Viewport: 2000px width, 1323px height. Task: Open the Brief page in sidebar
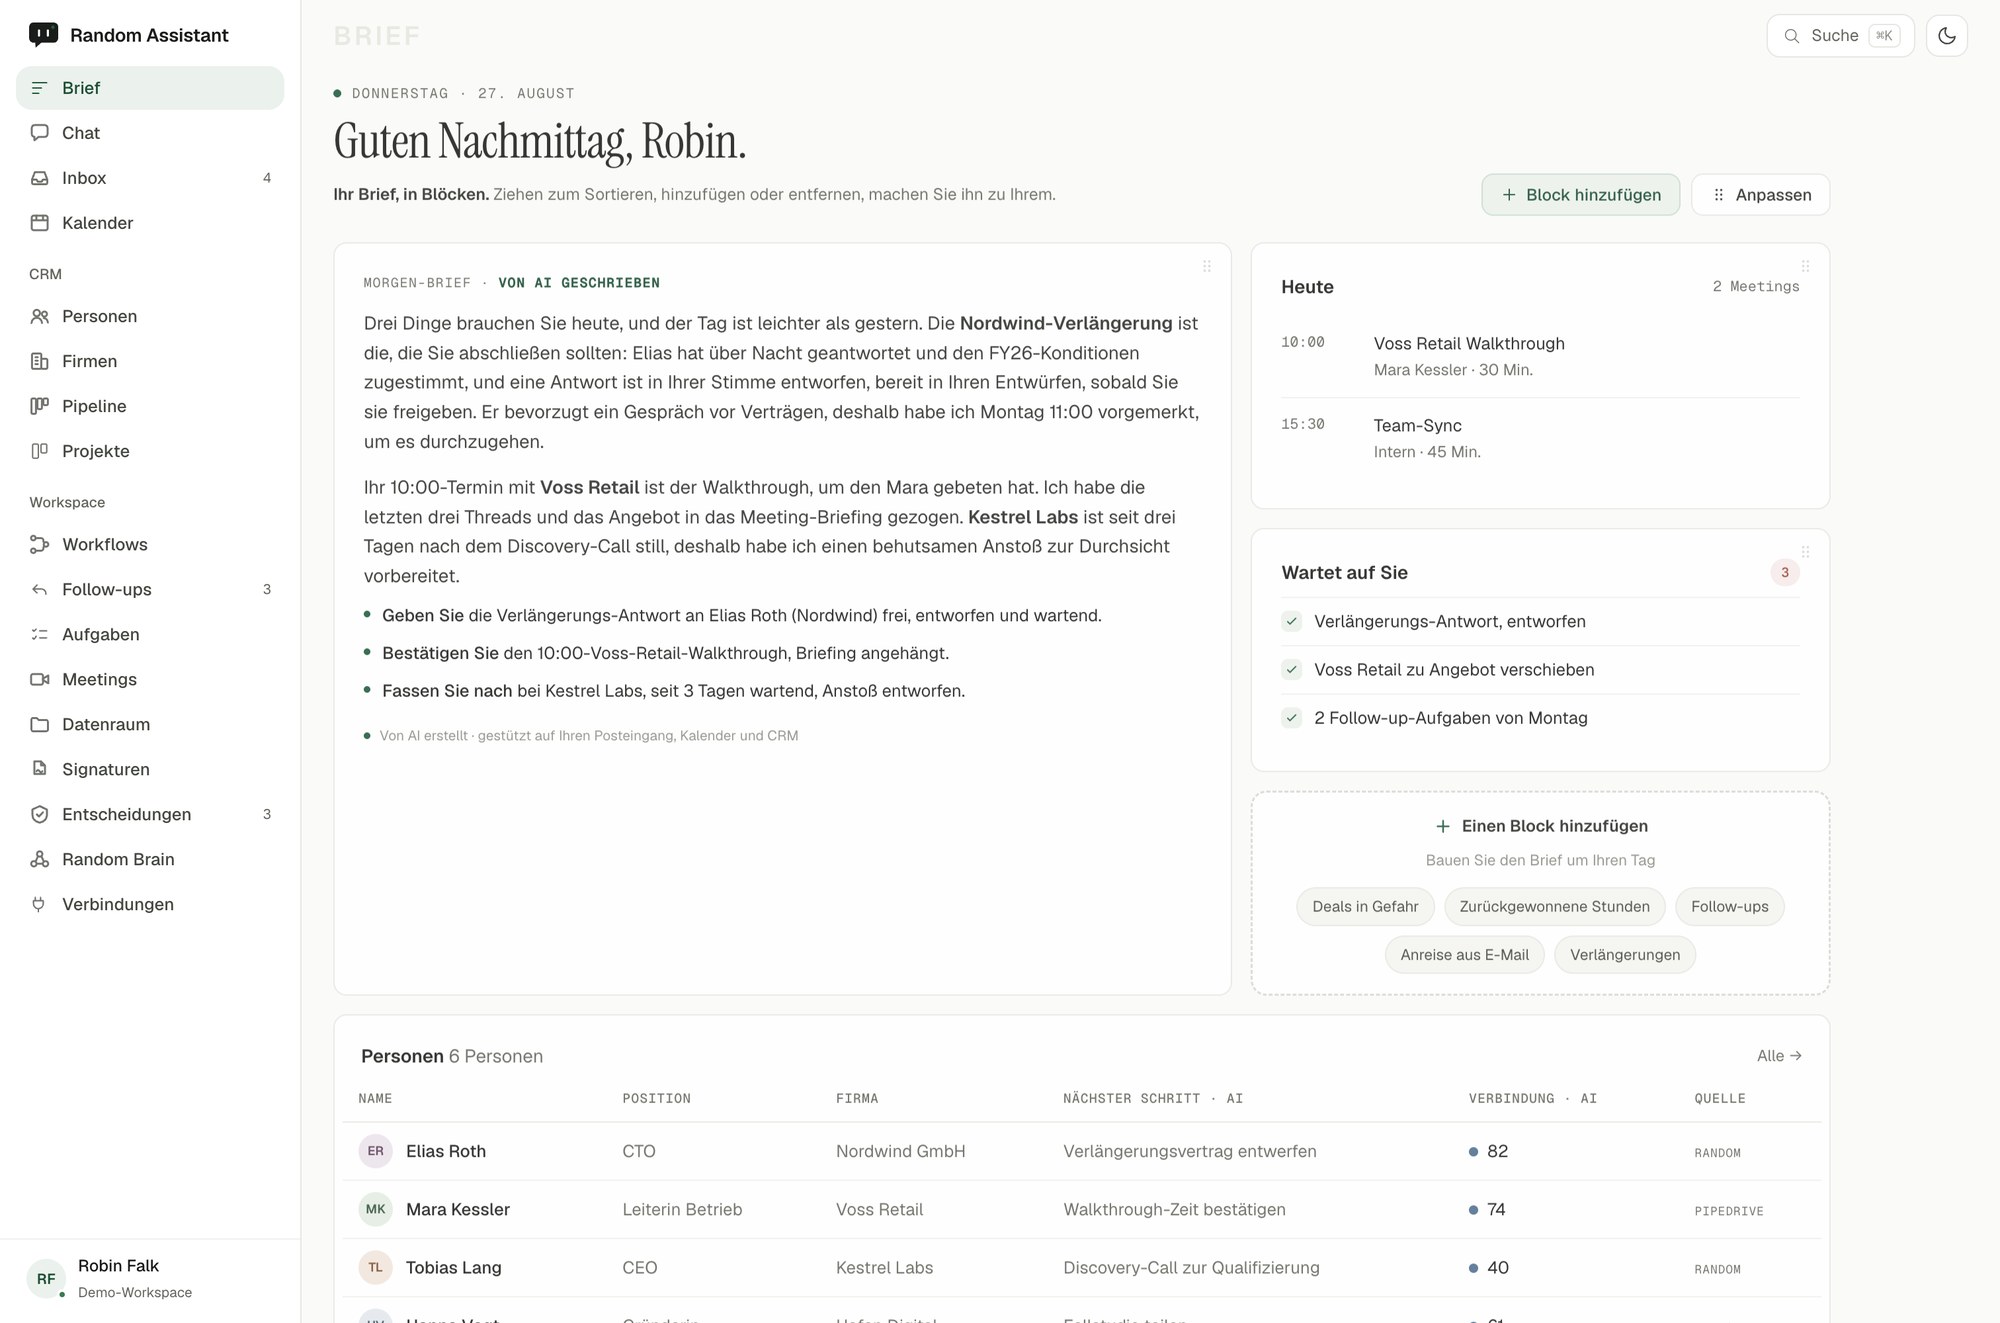[150, 88]
